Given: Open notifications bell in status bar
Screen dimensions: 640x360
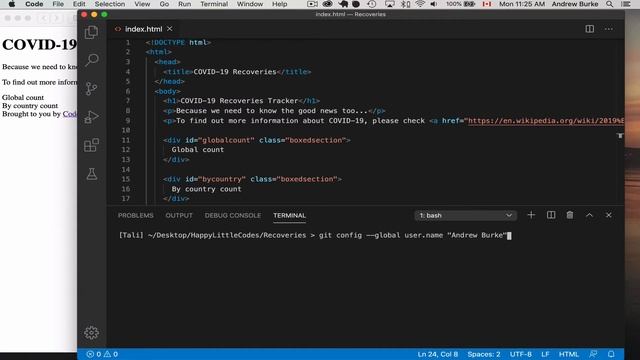Looking at the screenshot, I should 611,354.
